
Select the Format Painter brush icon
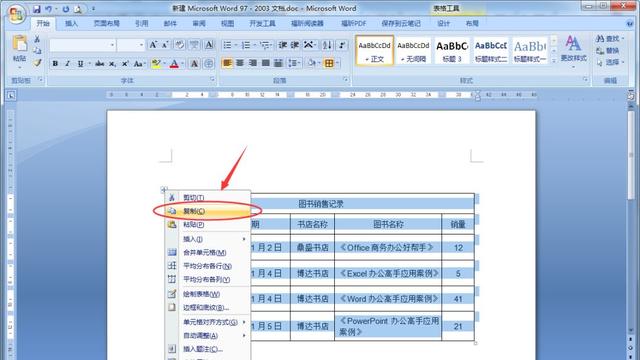(x=37, y=62)
